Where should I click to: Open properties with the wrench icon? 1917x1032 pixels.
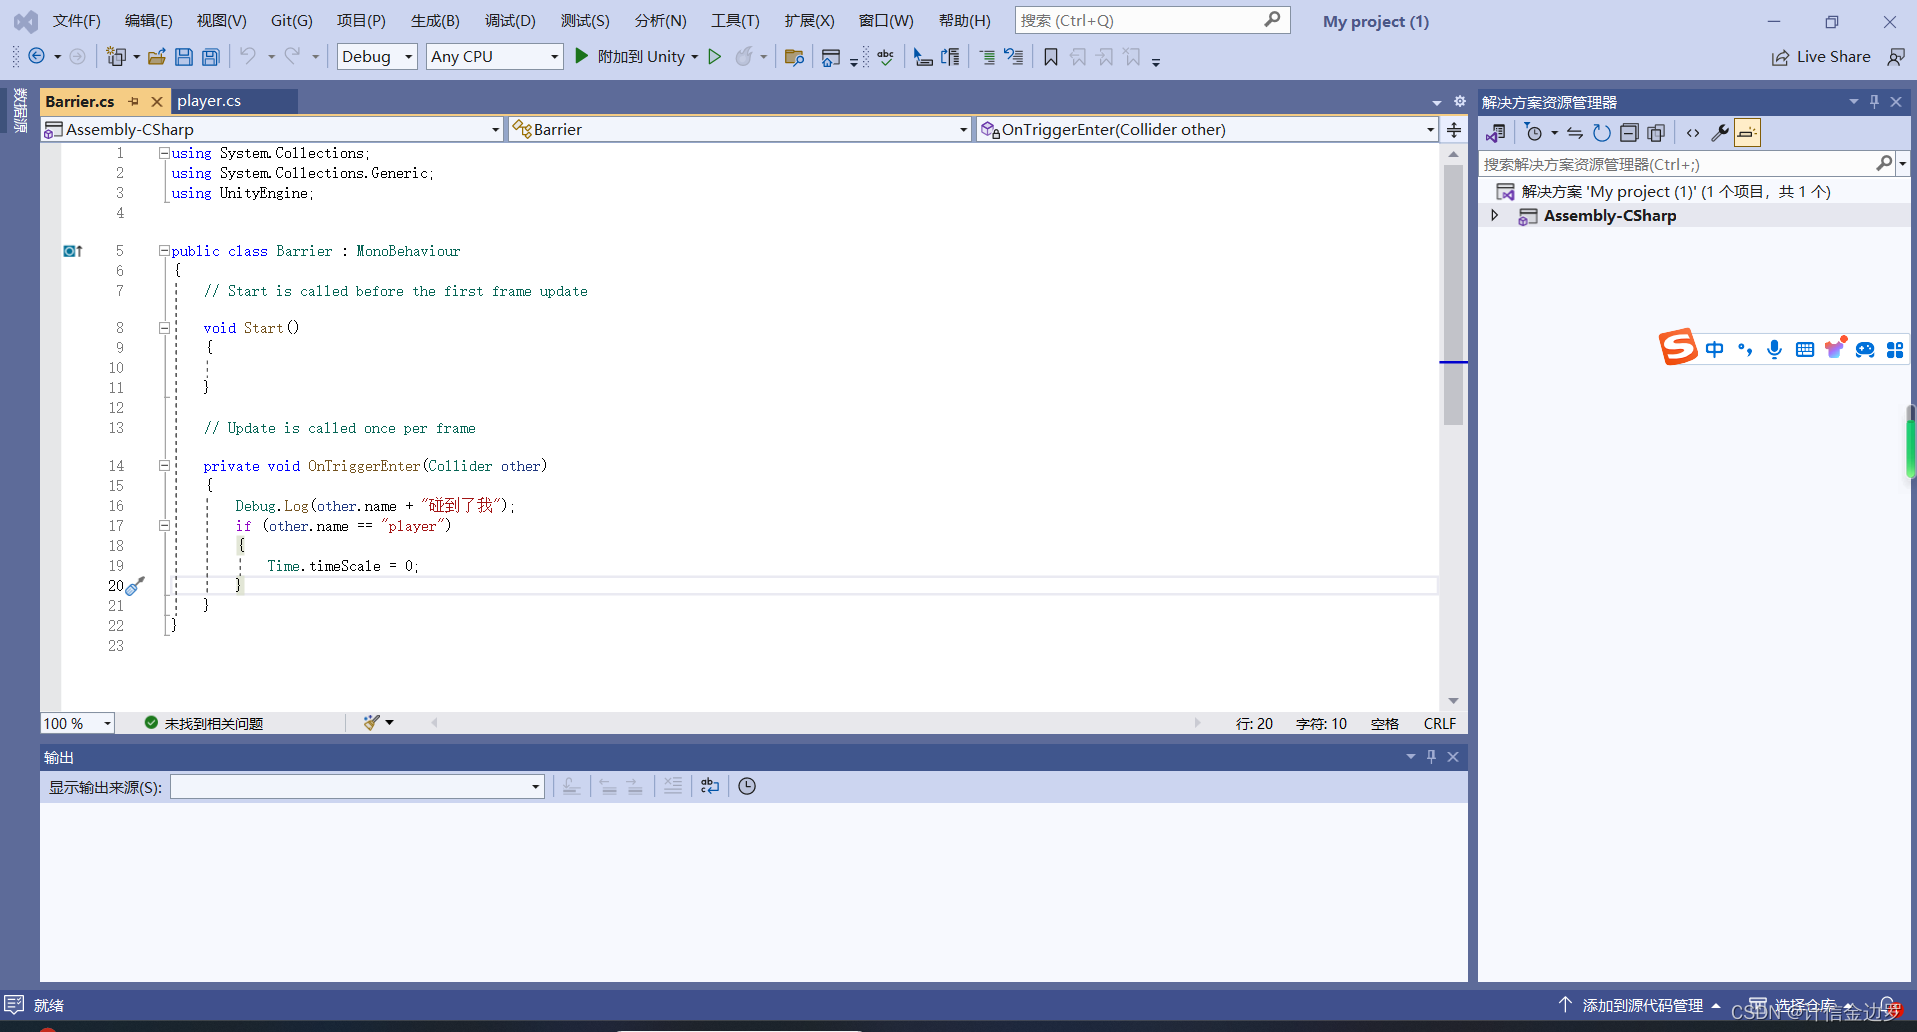click(1720, 133)
